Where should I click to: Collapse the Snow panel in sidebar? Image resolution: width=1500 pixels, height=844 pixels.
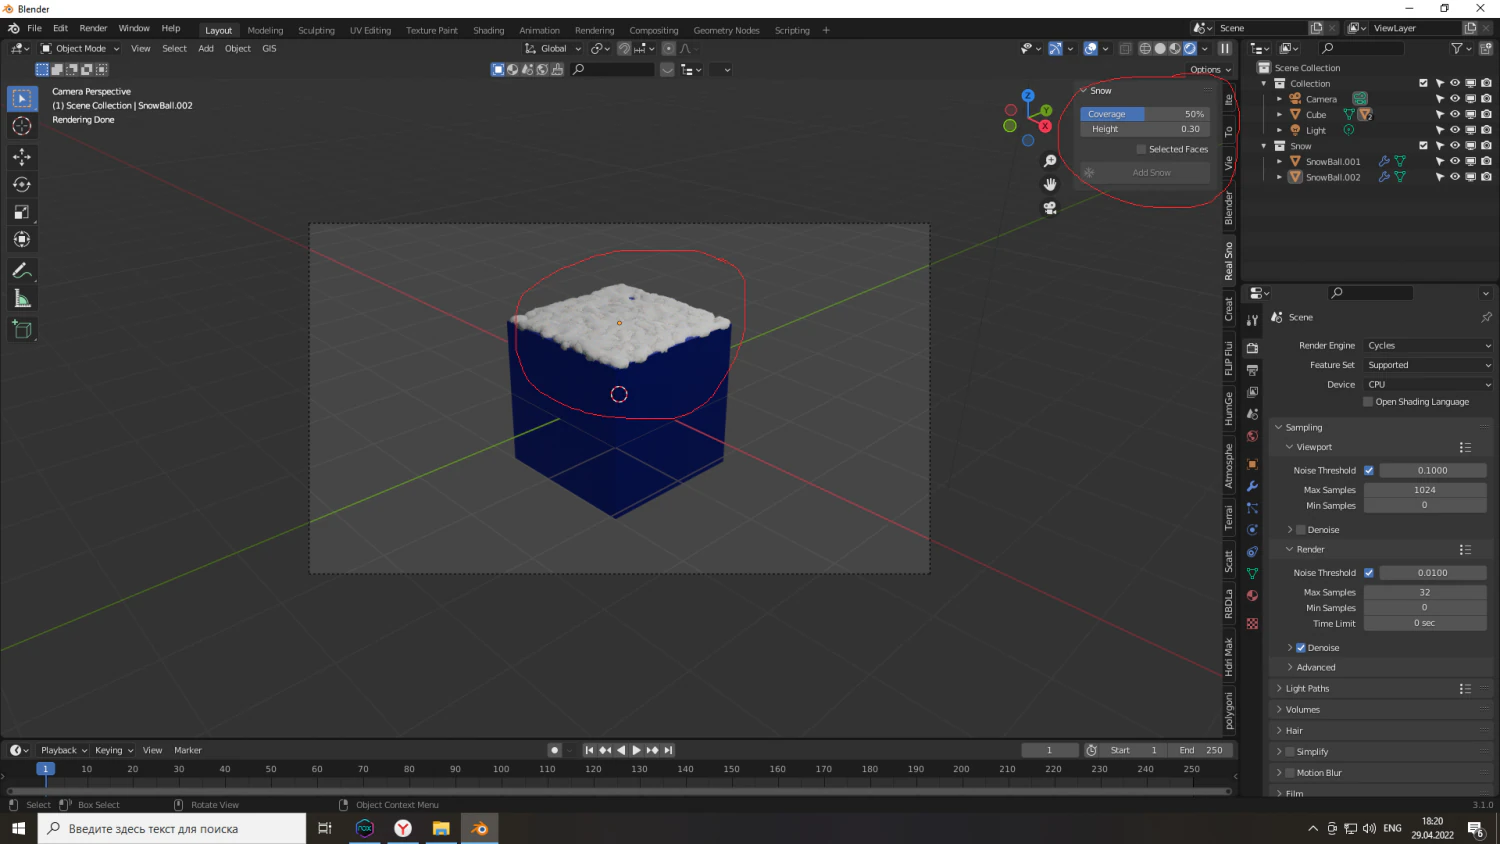pyautogui.click(x=1084, y=91)
